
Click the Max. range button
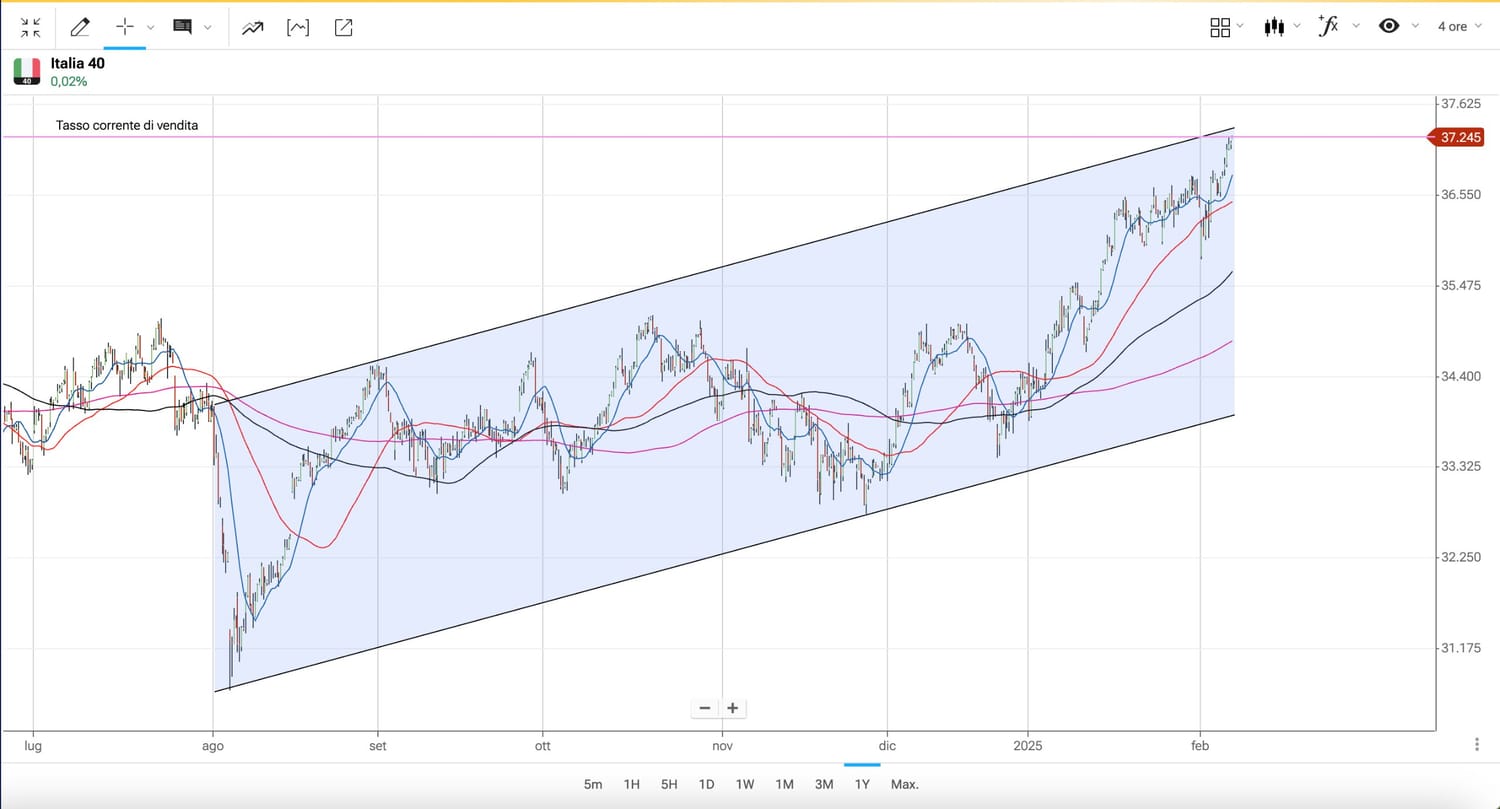(904, 784)
